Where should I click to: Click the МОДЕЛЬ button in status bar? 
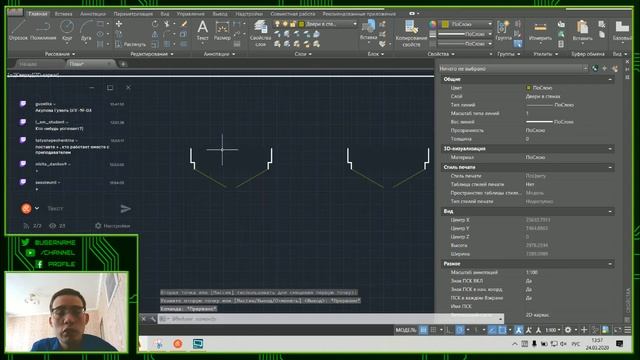[406, 330]
